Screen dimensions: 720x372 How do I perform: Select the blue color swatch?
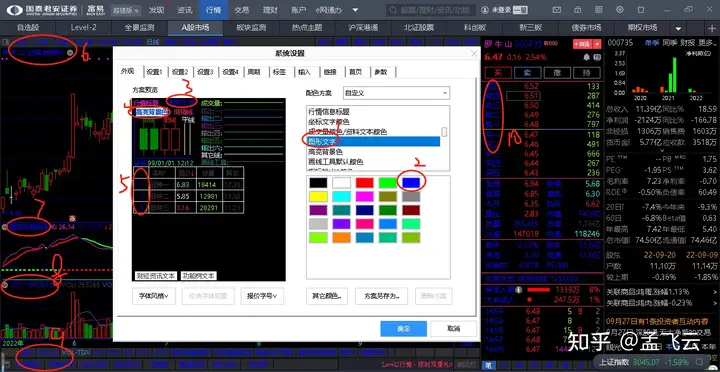tap(411, 183)
